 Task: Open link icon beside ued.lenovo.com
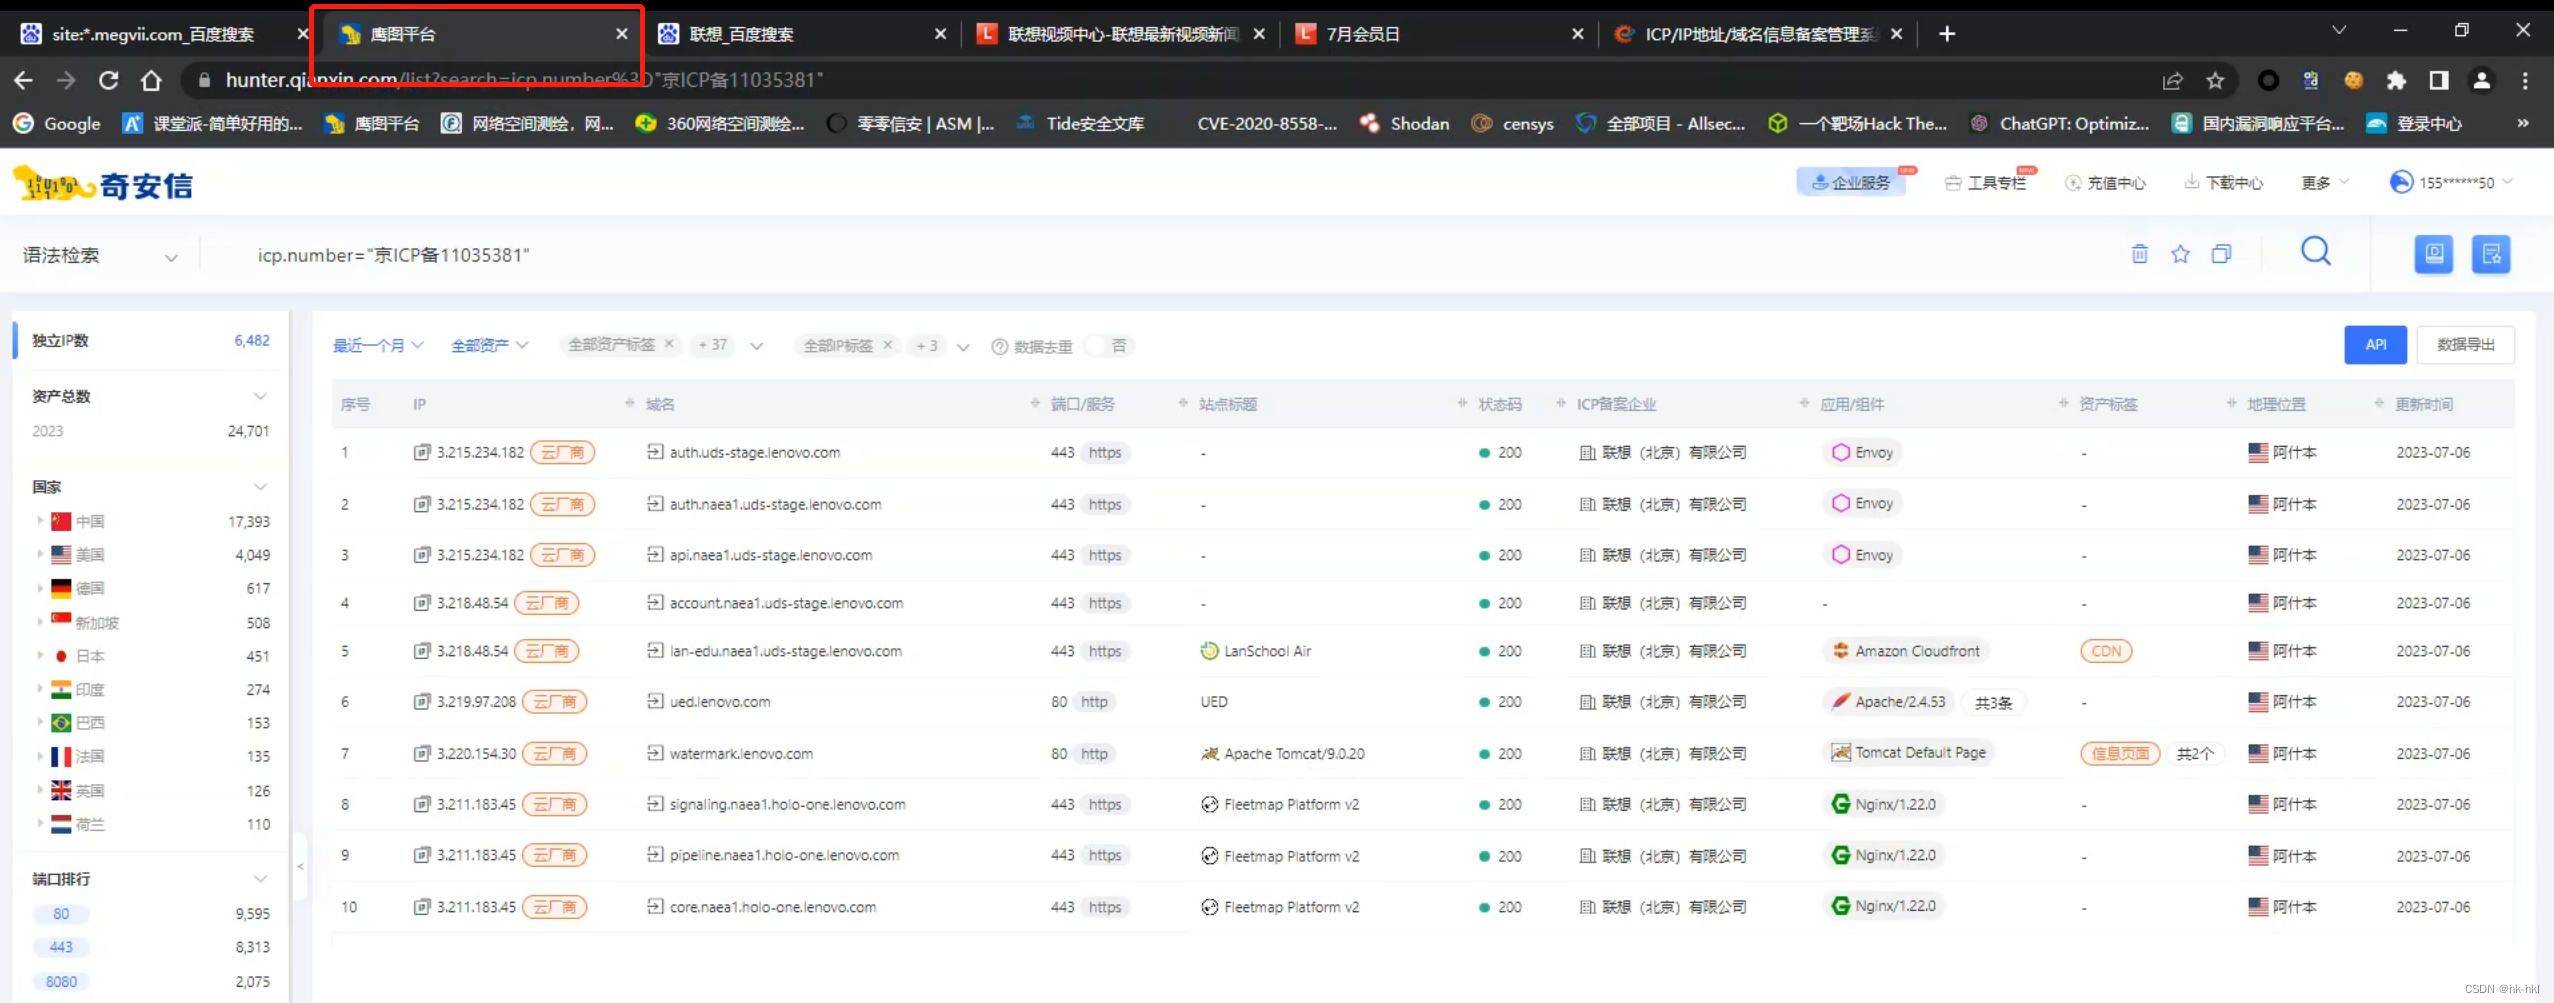(655, 701)
